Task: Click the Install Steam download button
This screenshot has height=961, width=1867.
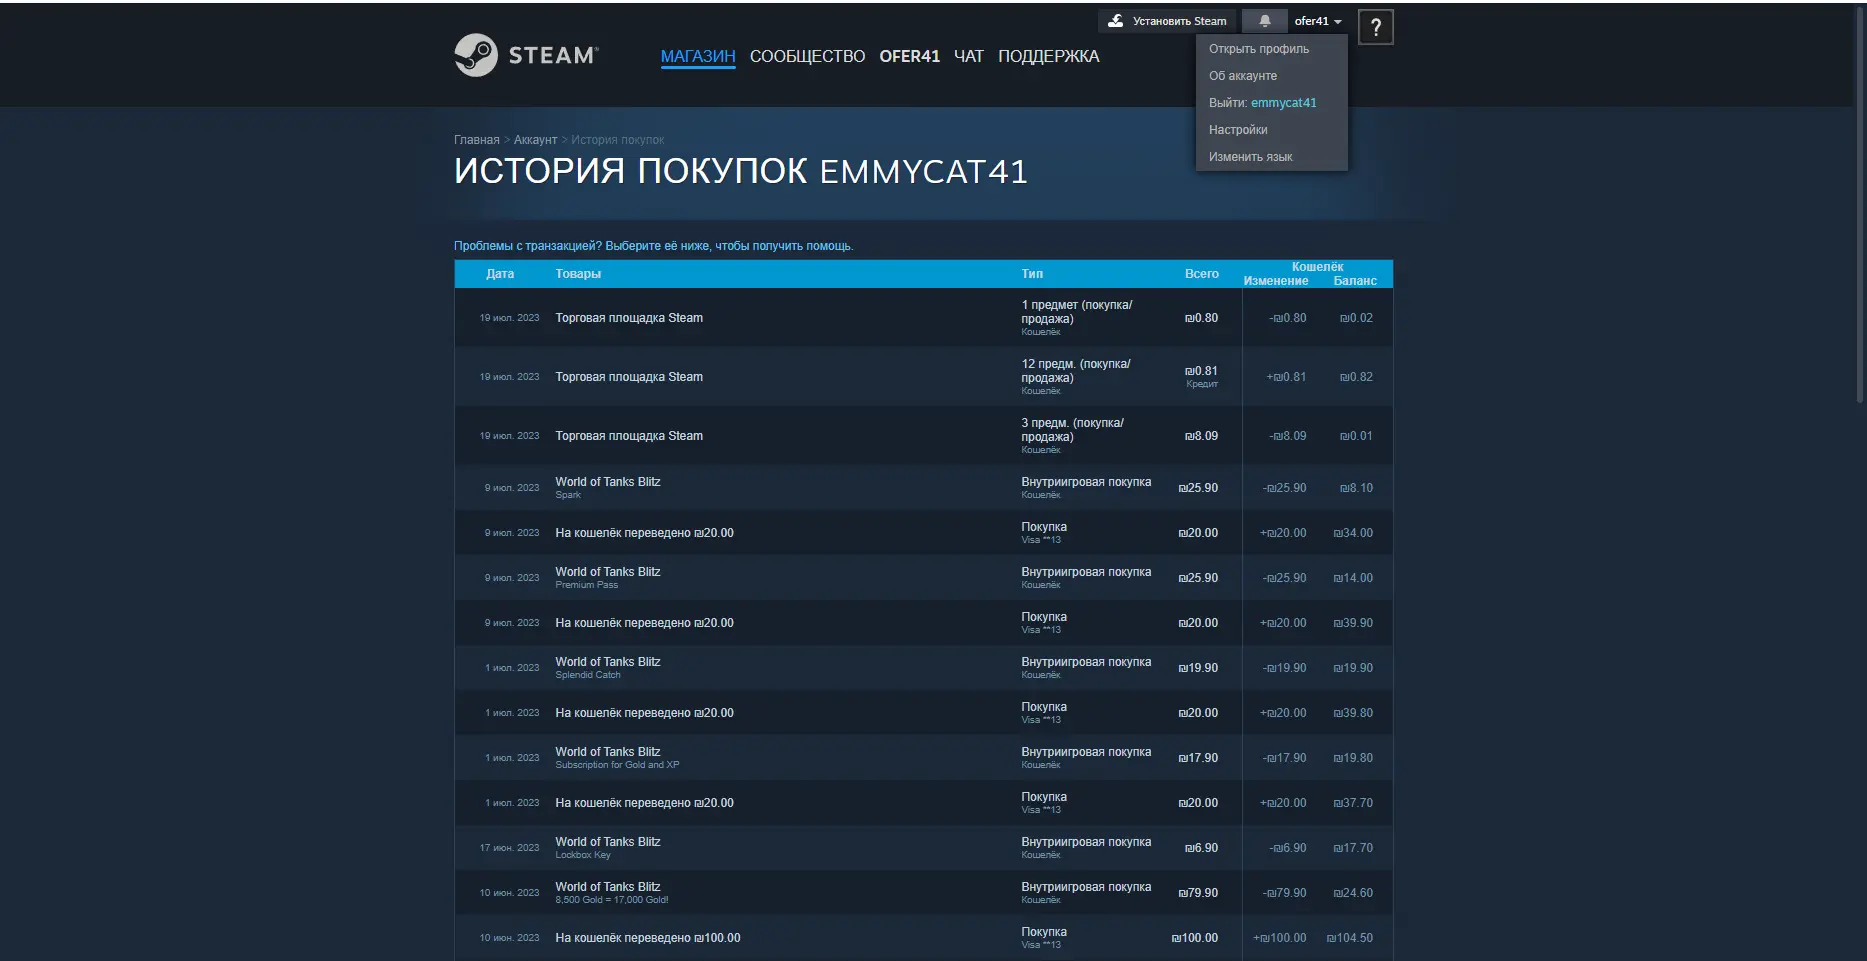Action: click(x=1167, y=21)
